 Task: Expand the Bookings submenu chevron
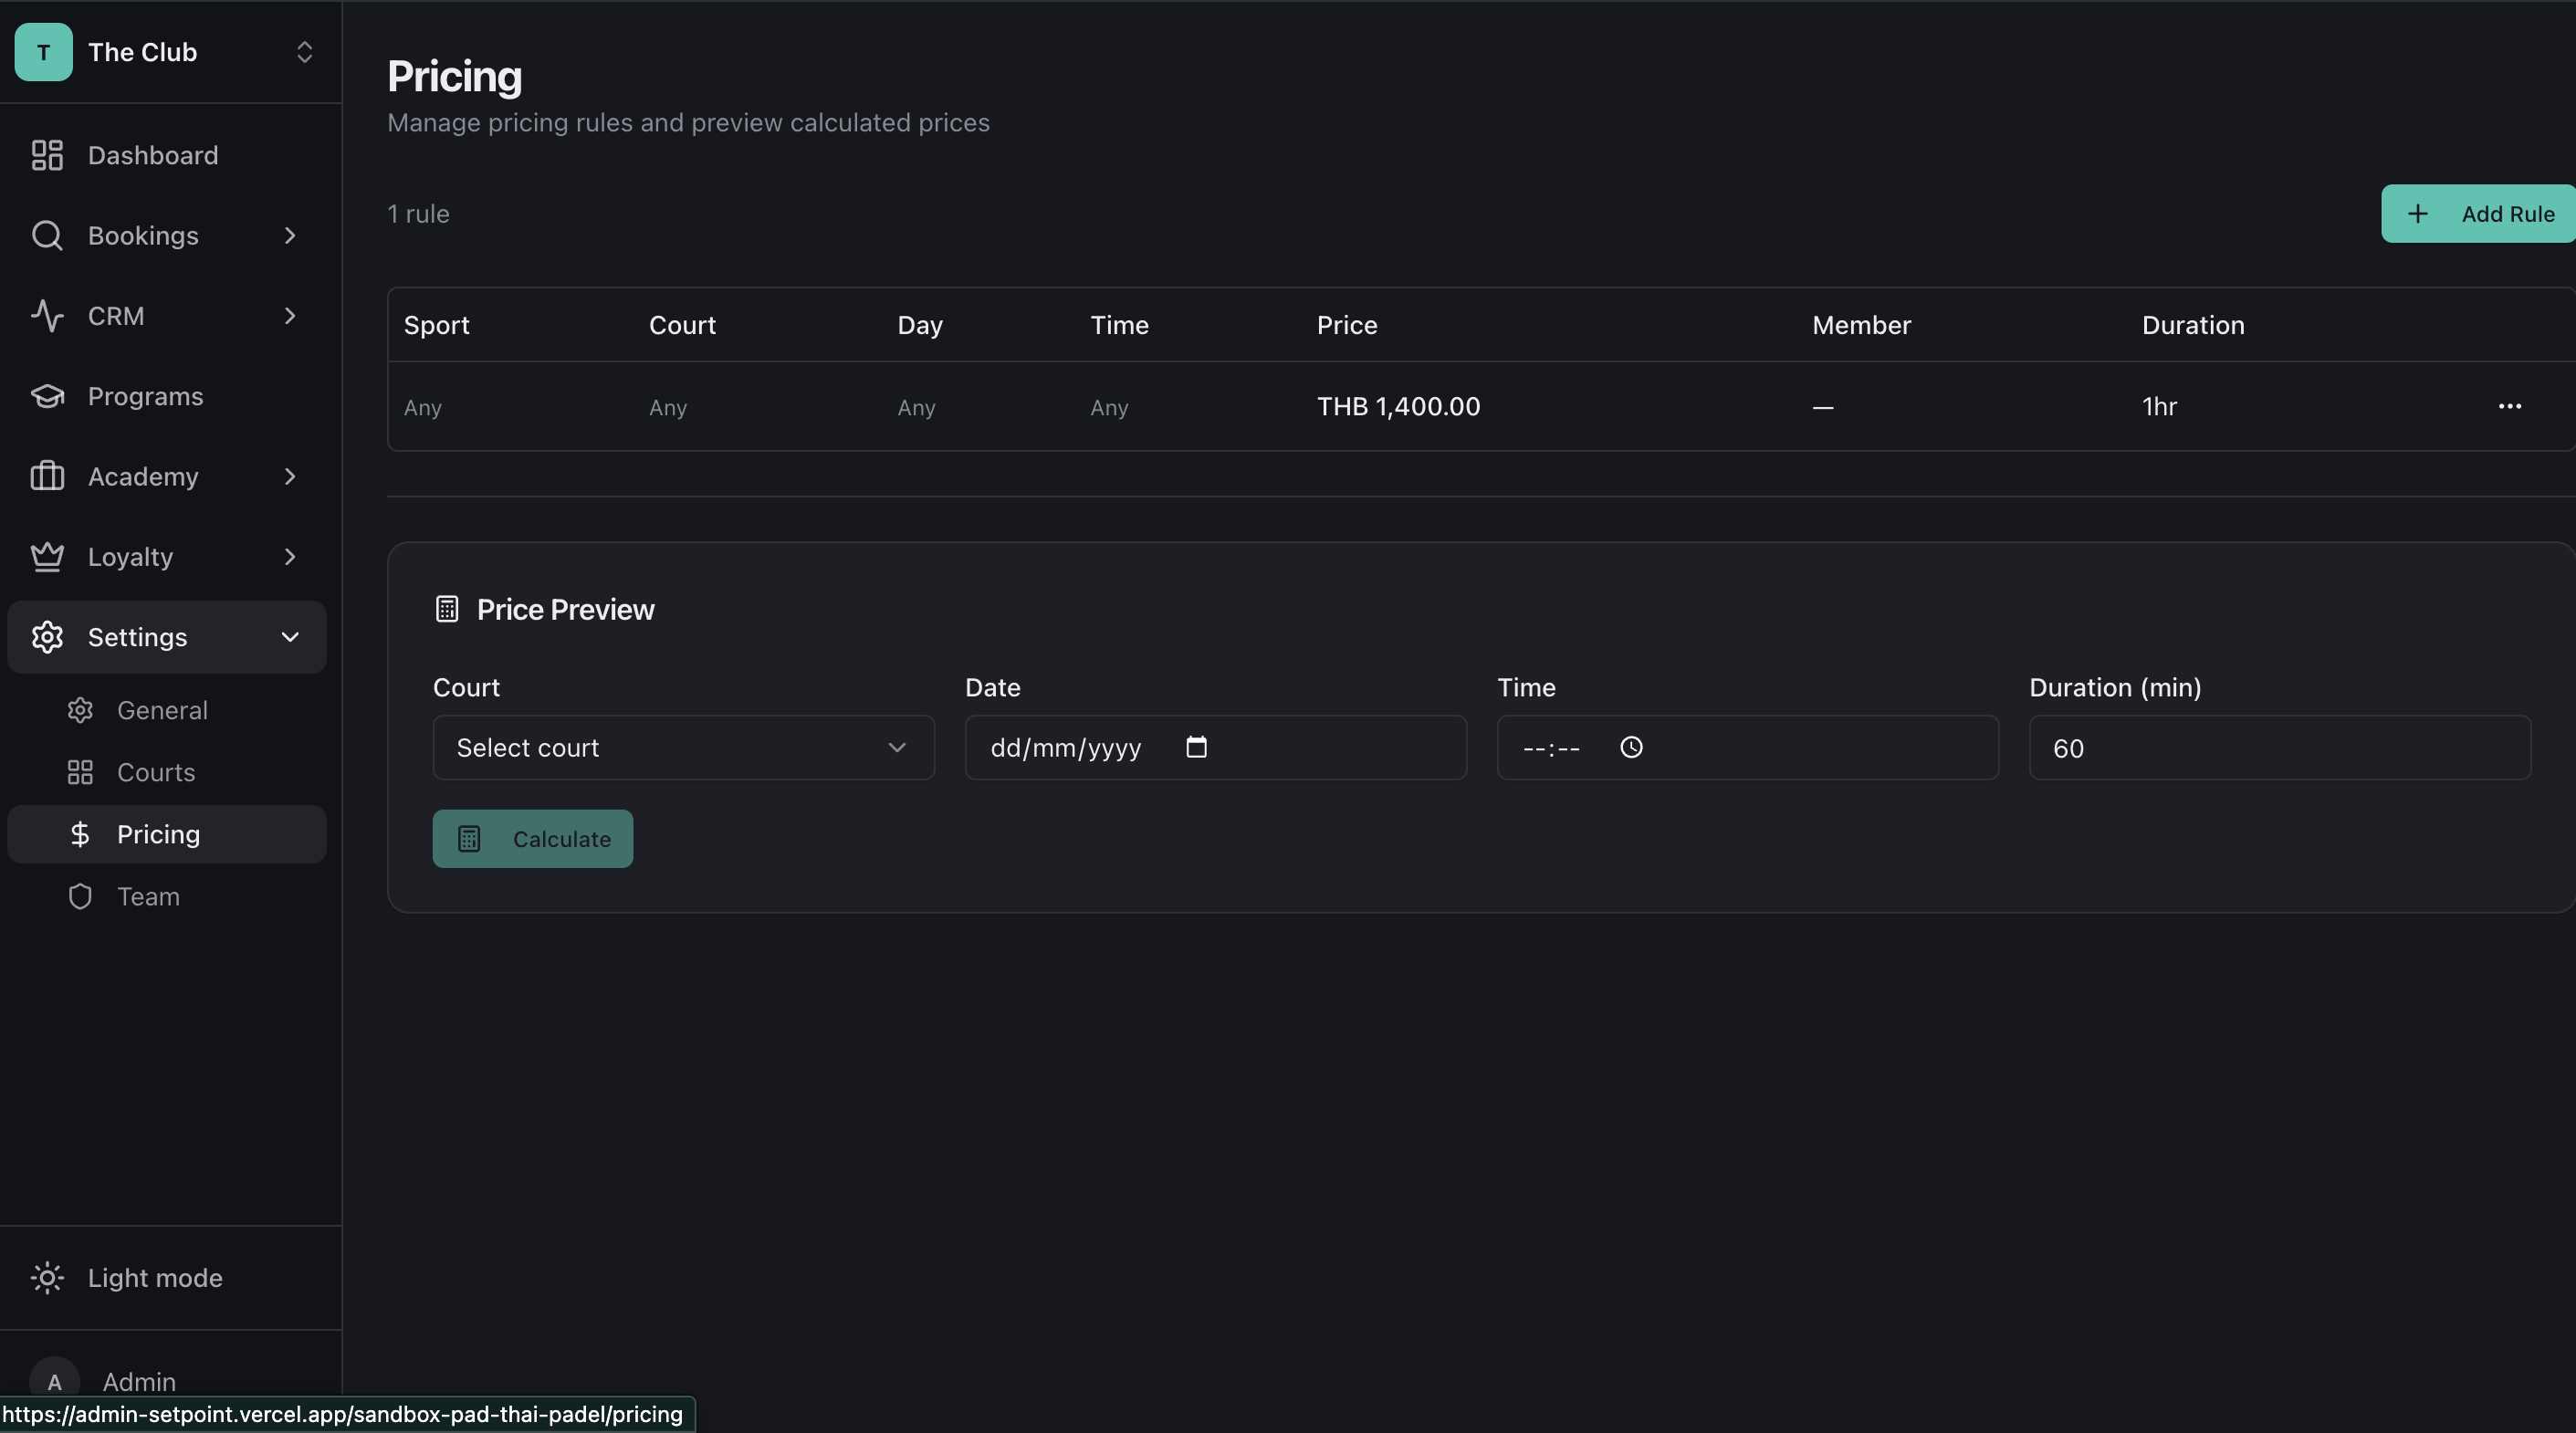[x=290, y=235]
